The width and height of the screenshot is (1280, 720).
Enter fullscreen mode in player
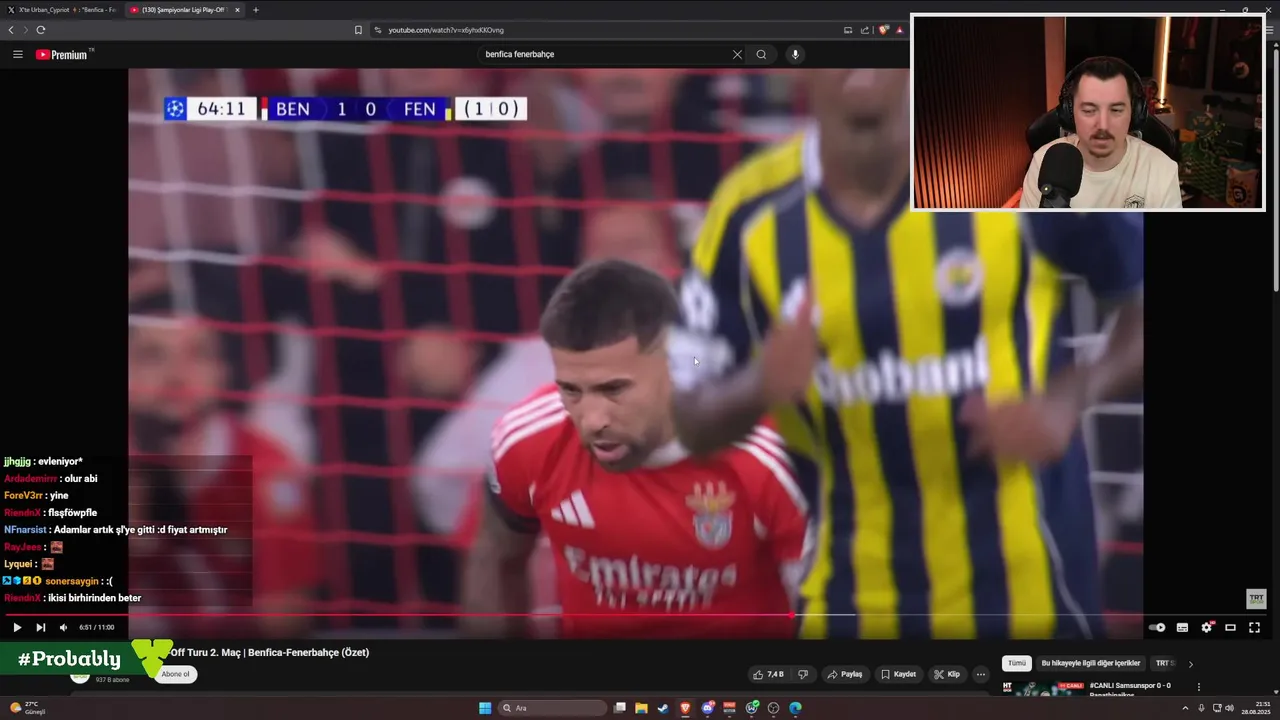click(x=1254, y=627)
